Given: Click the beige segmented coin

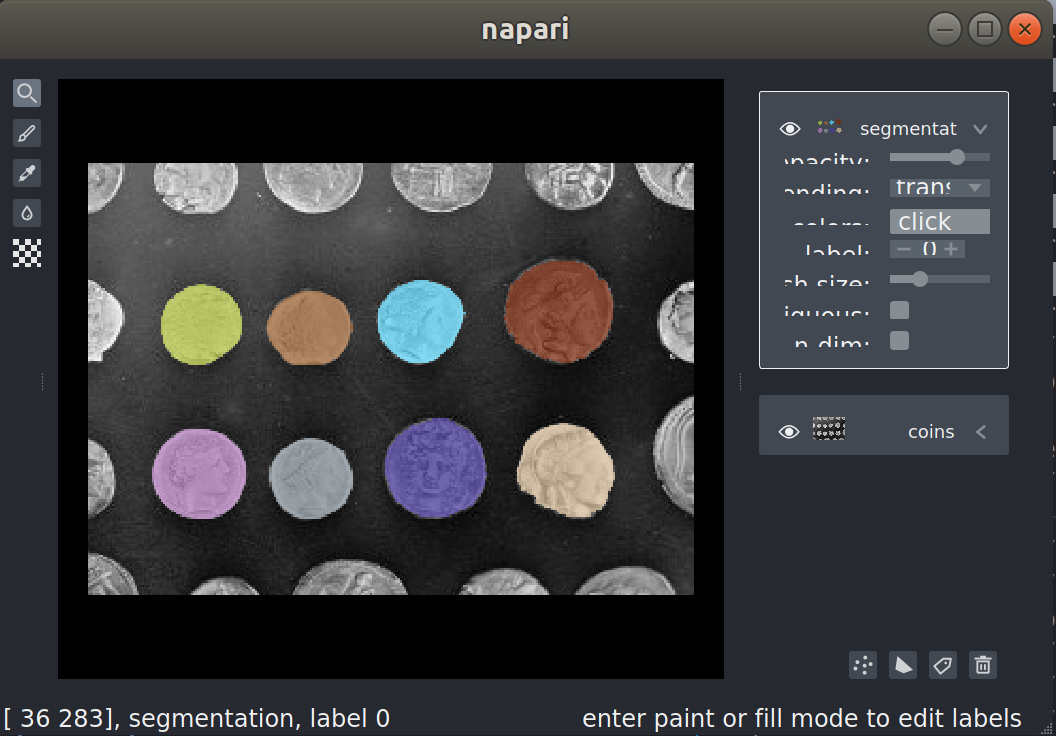Looking at the screenshot, I should [566, 470].
